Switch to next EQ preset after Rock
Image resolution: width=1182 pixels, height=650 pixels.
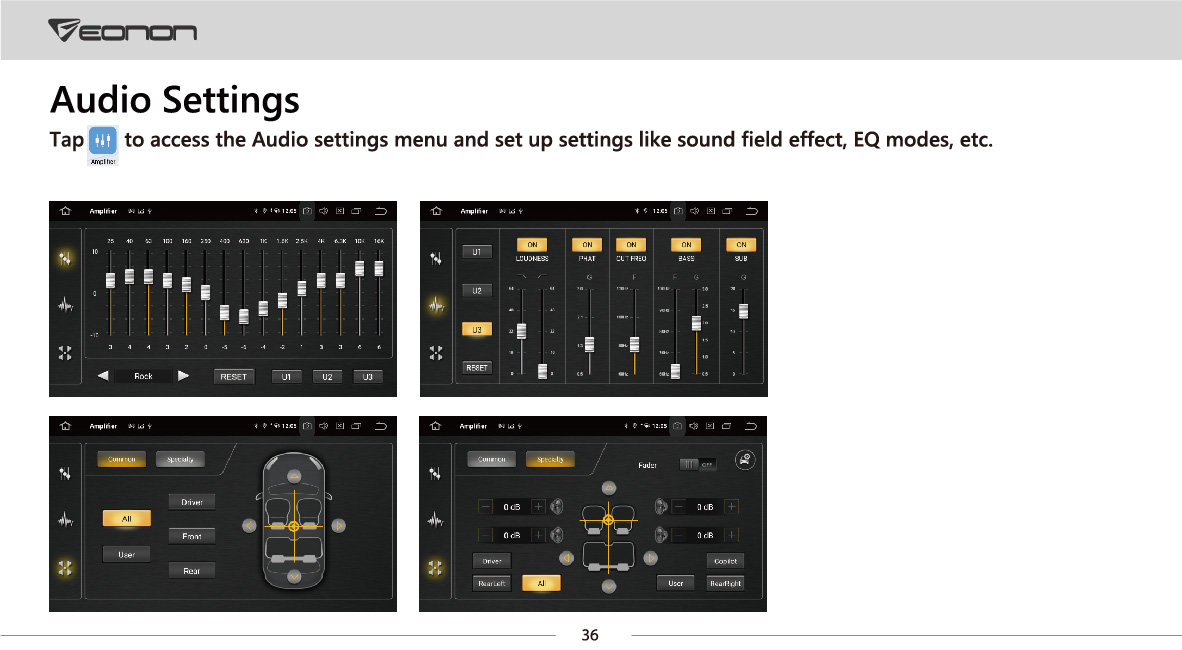(x=183, y=376)
